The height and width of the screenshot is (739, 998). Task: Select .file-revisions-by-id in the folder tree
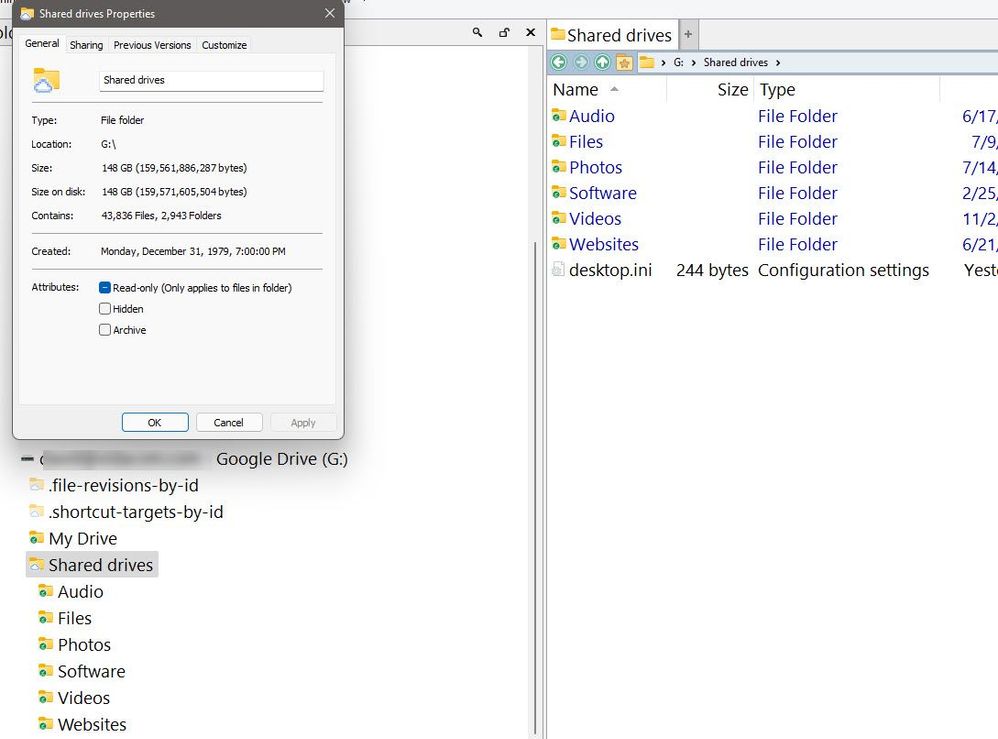click(123, 485)
